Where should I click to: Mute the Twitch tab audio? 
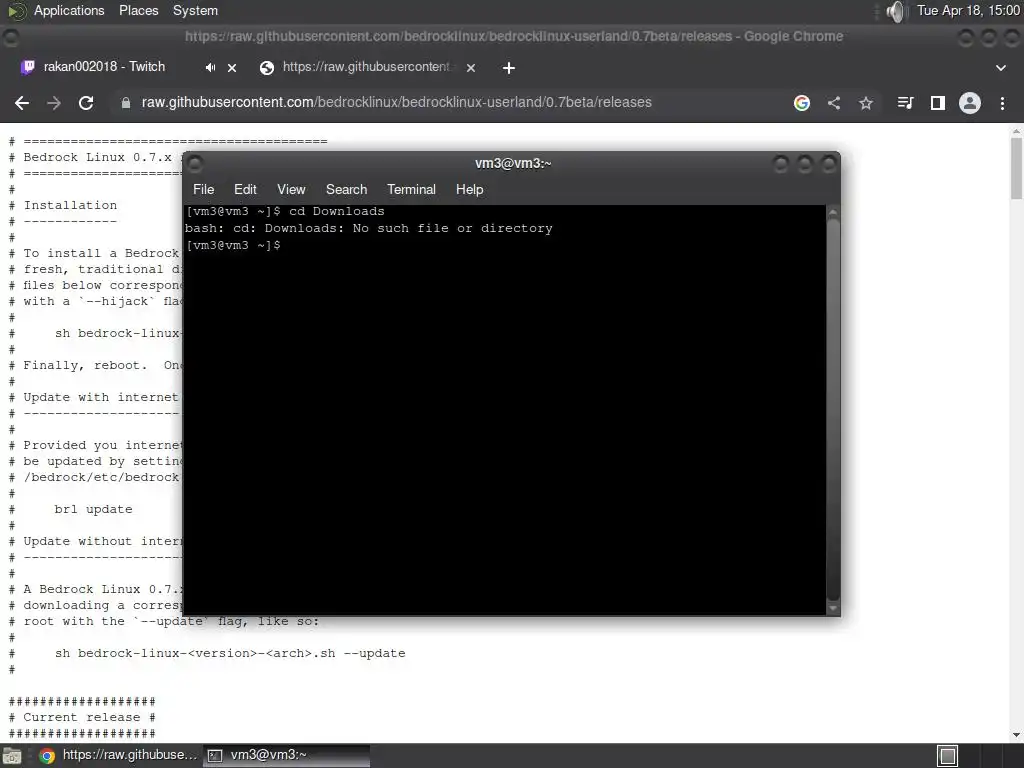tap(210, 67)
